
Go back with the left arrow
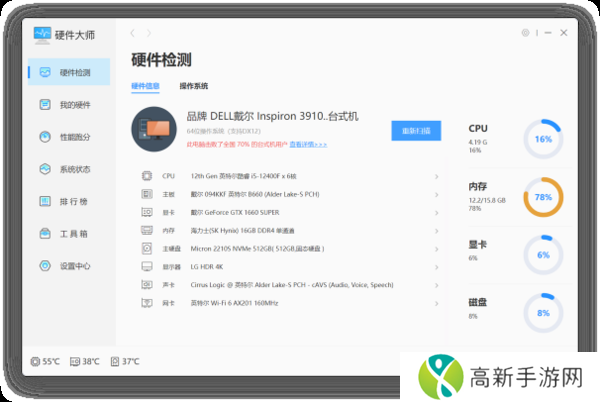[132, 33]
